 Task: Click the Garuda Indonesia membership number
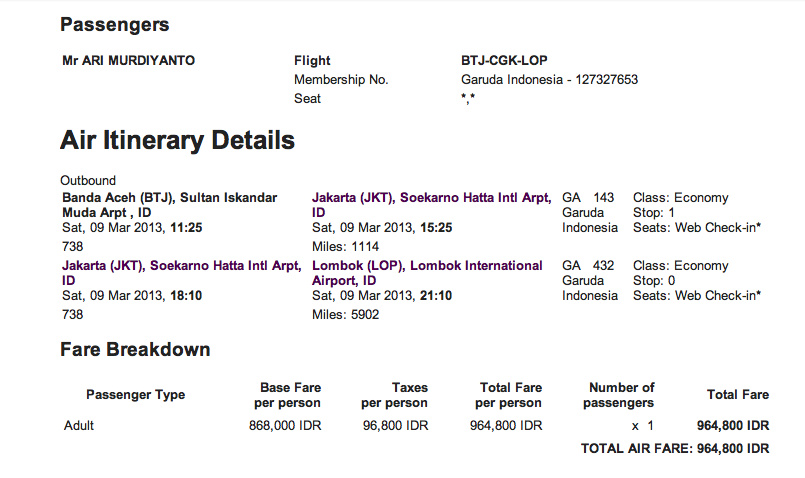point(549,80)
